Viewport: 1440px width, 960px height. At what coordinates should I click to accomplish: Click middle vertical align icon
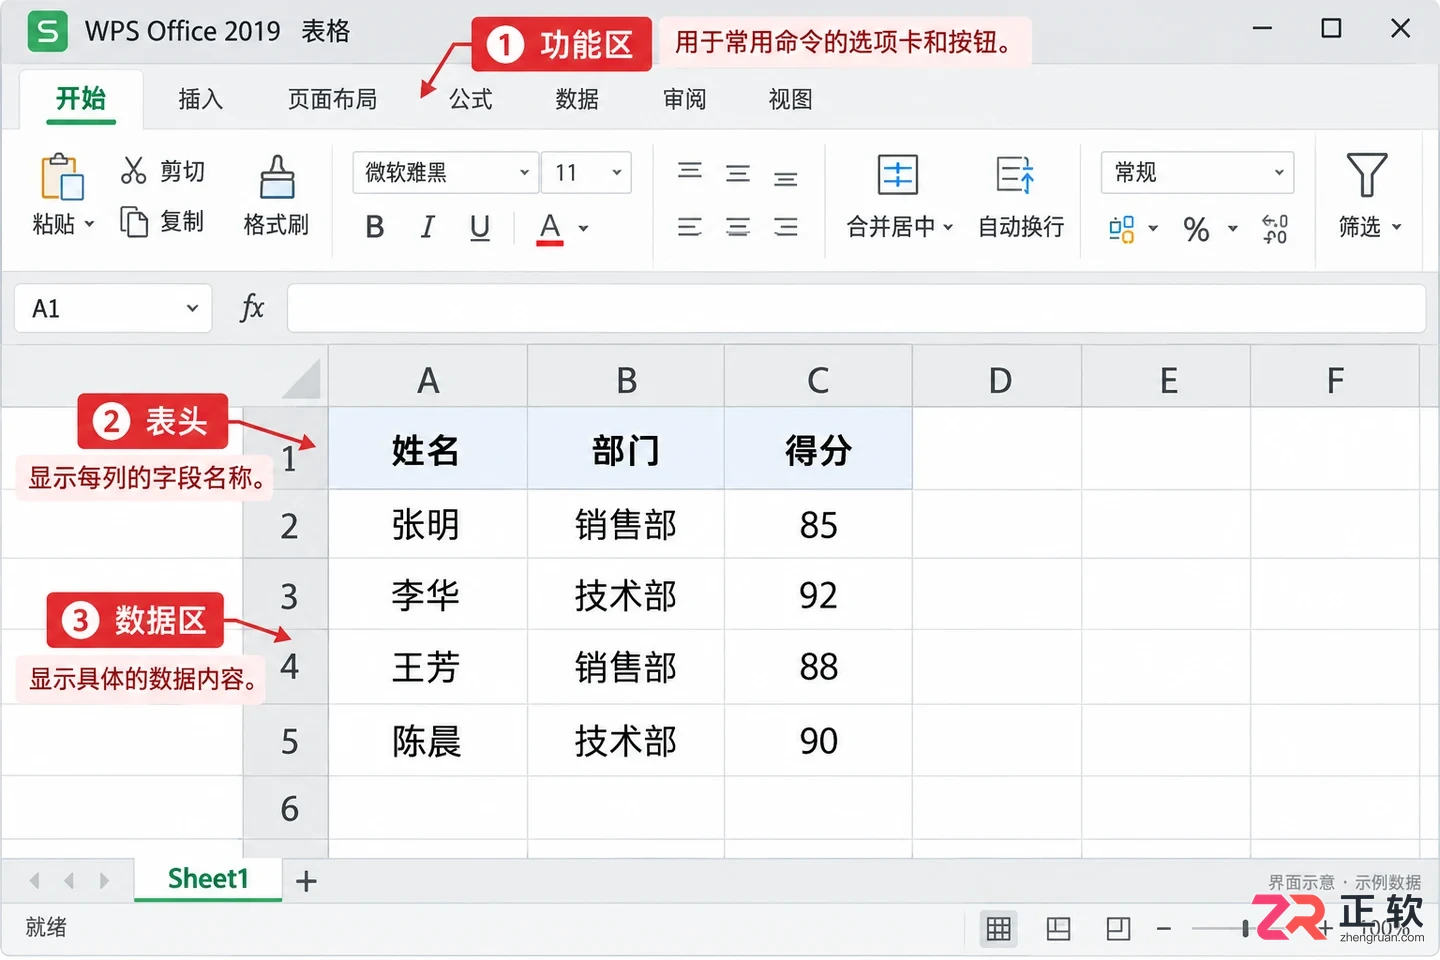pos(738,174)
